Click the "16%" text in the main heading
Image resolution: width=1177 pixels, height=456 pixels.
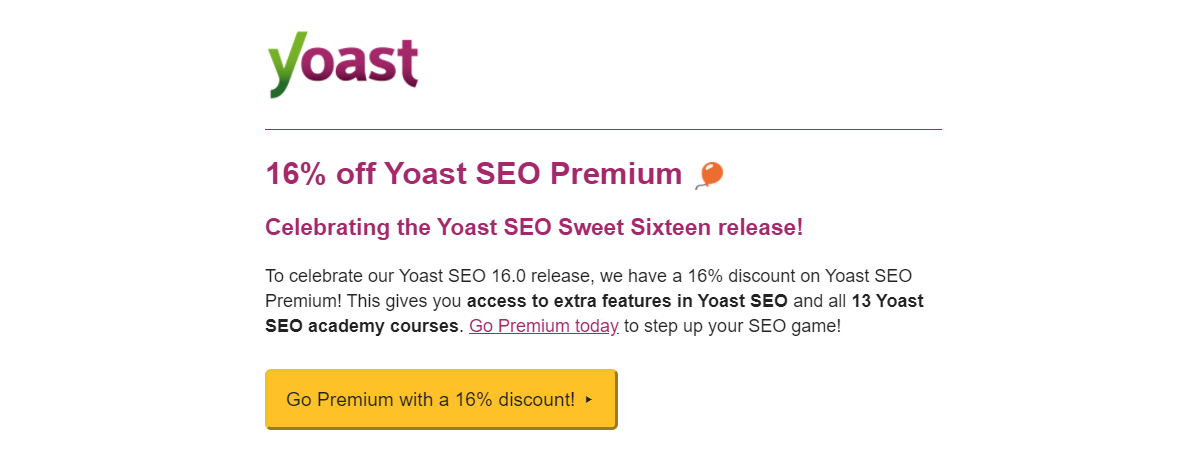pos(297,174)
